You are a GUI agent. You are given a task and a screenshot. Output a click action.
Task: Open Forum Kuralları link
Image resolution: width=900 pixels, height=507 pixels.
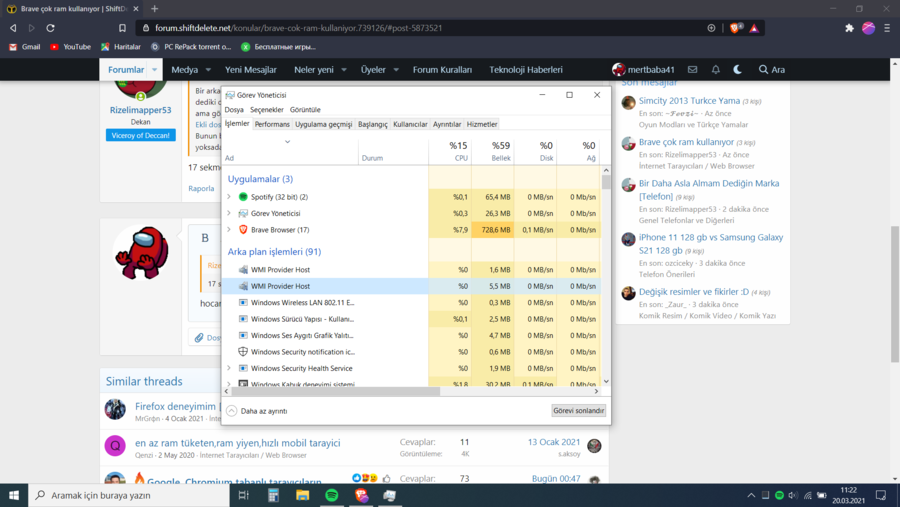coord(443,69)
